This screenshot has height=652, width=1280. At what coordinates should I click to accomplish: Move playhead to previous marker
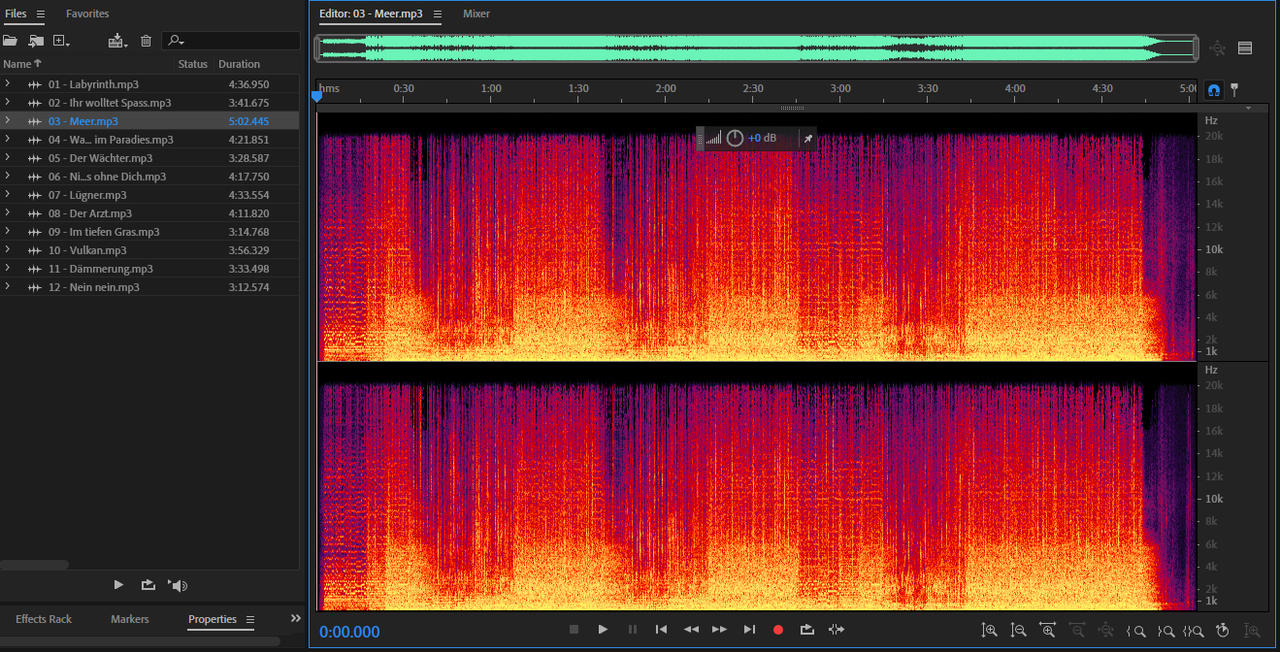click(x=661, y=629)
